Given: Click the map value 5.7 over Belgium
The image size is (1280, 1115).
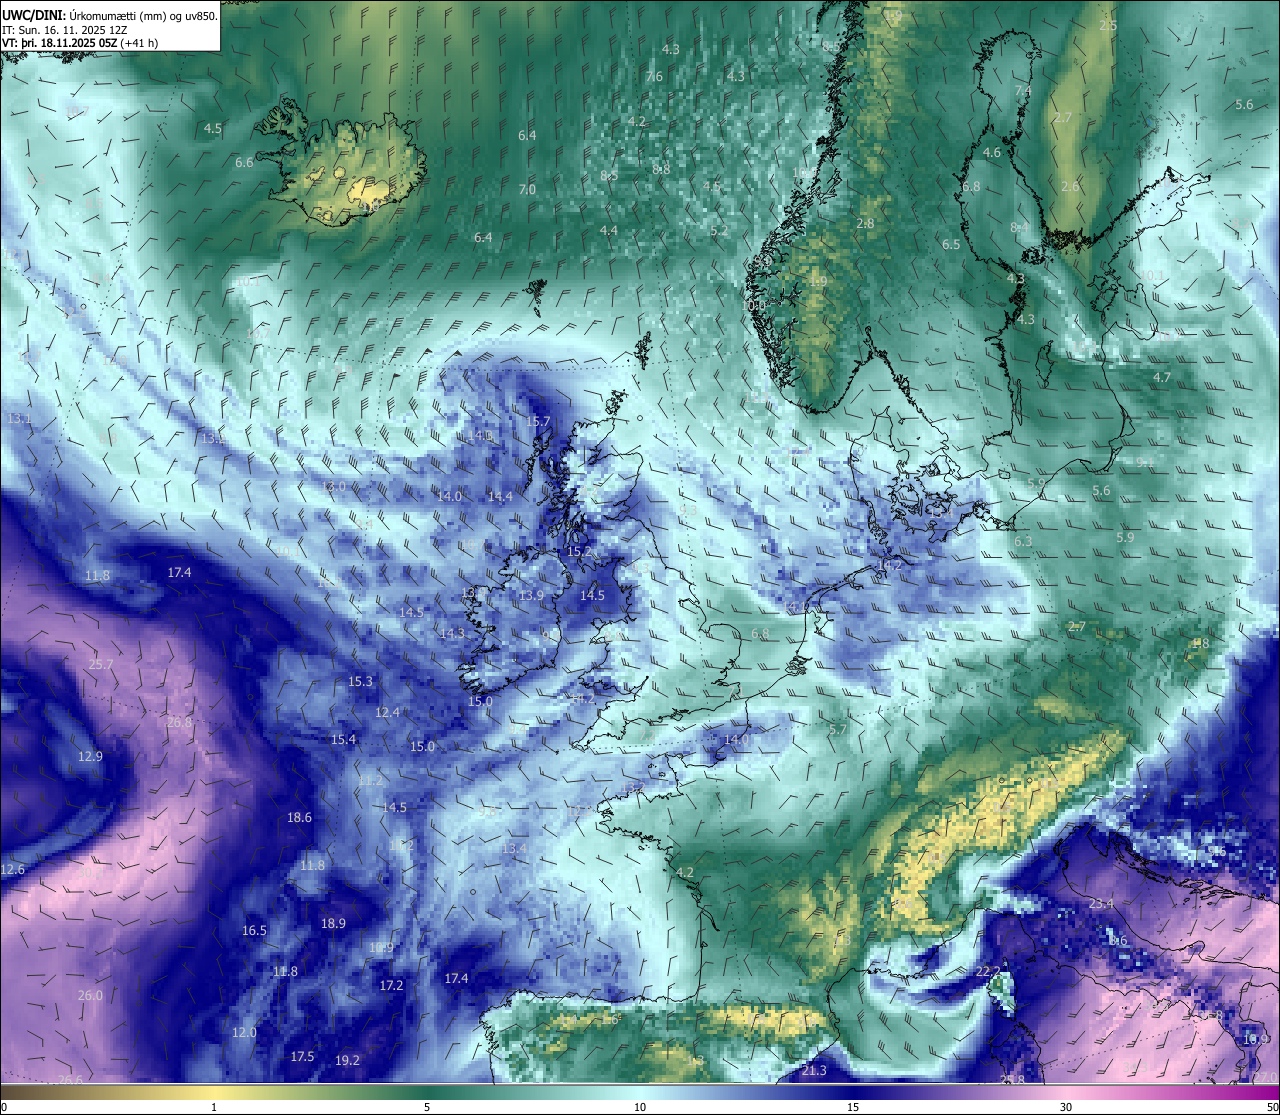Looking at the screenshot, I should coord(837,730).
